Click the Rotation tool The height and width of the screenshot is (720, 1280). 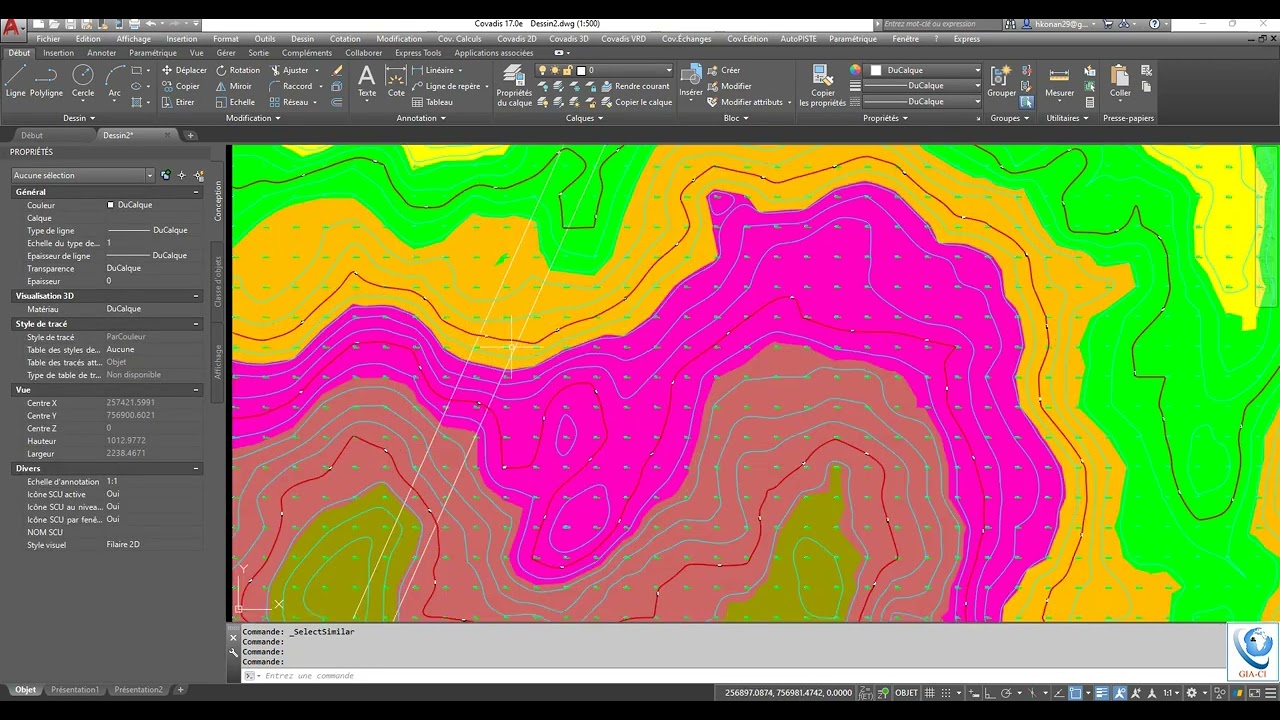point(237,70)
